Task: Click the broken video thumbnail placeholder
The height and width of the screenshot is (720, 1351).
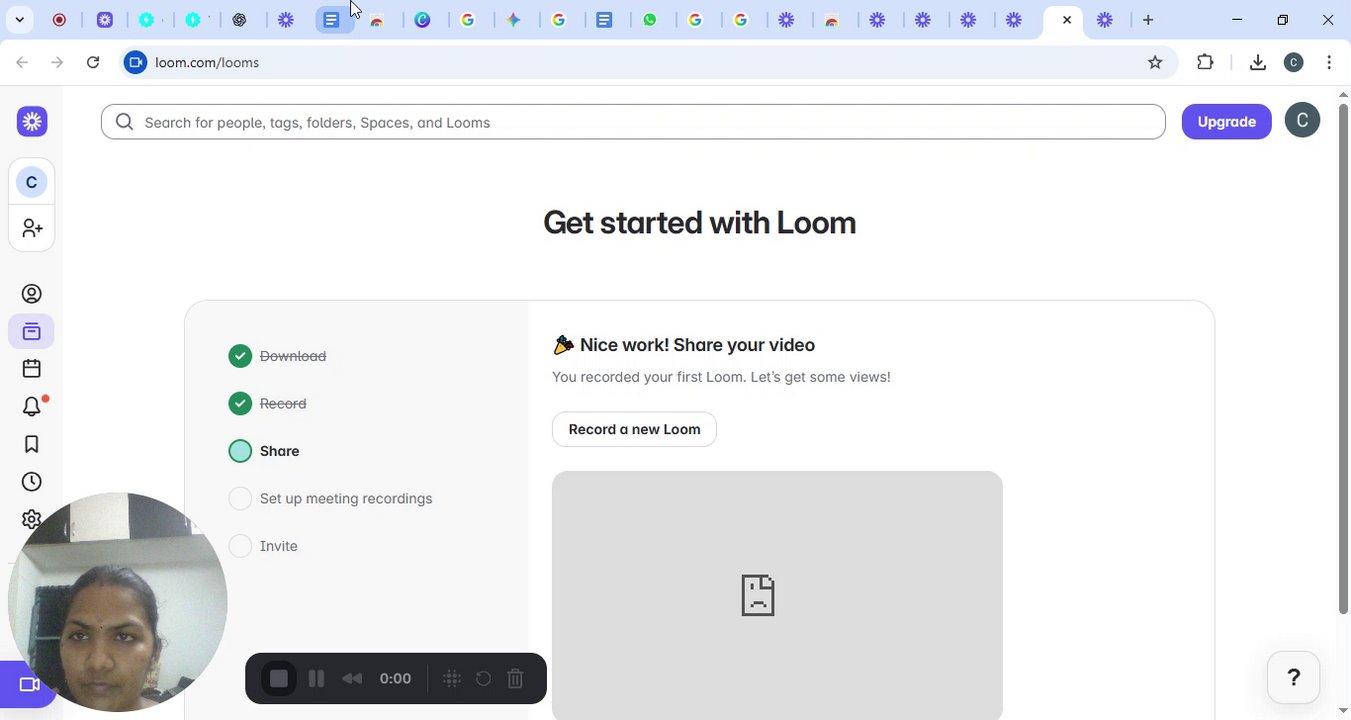Action: [x=777, y=595]
